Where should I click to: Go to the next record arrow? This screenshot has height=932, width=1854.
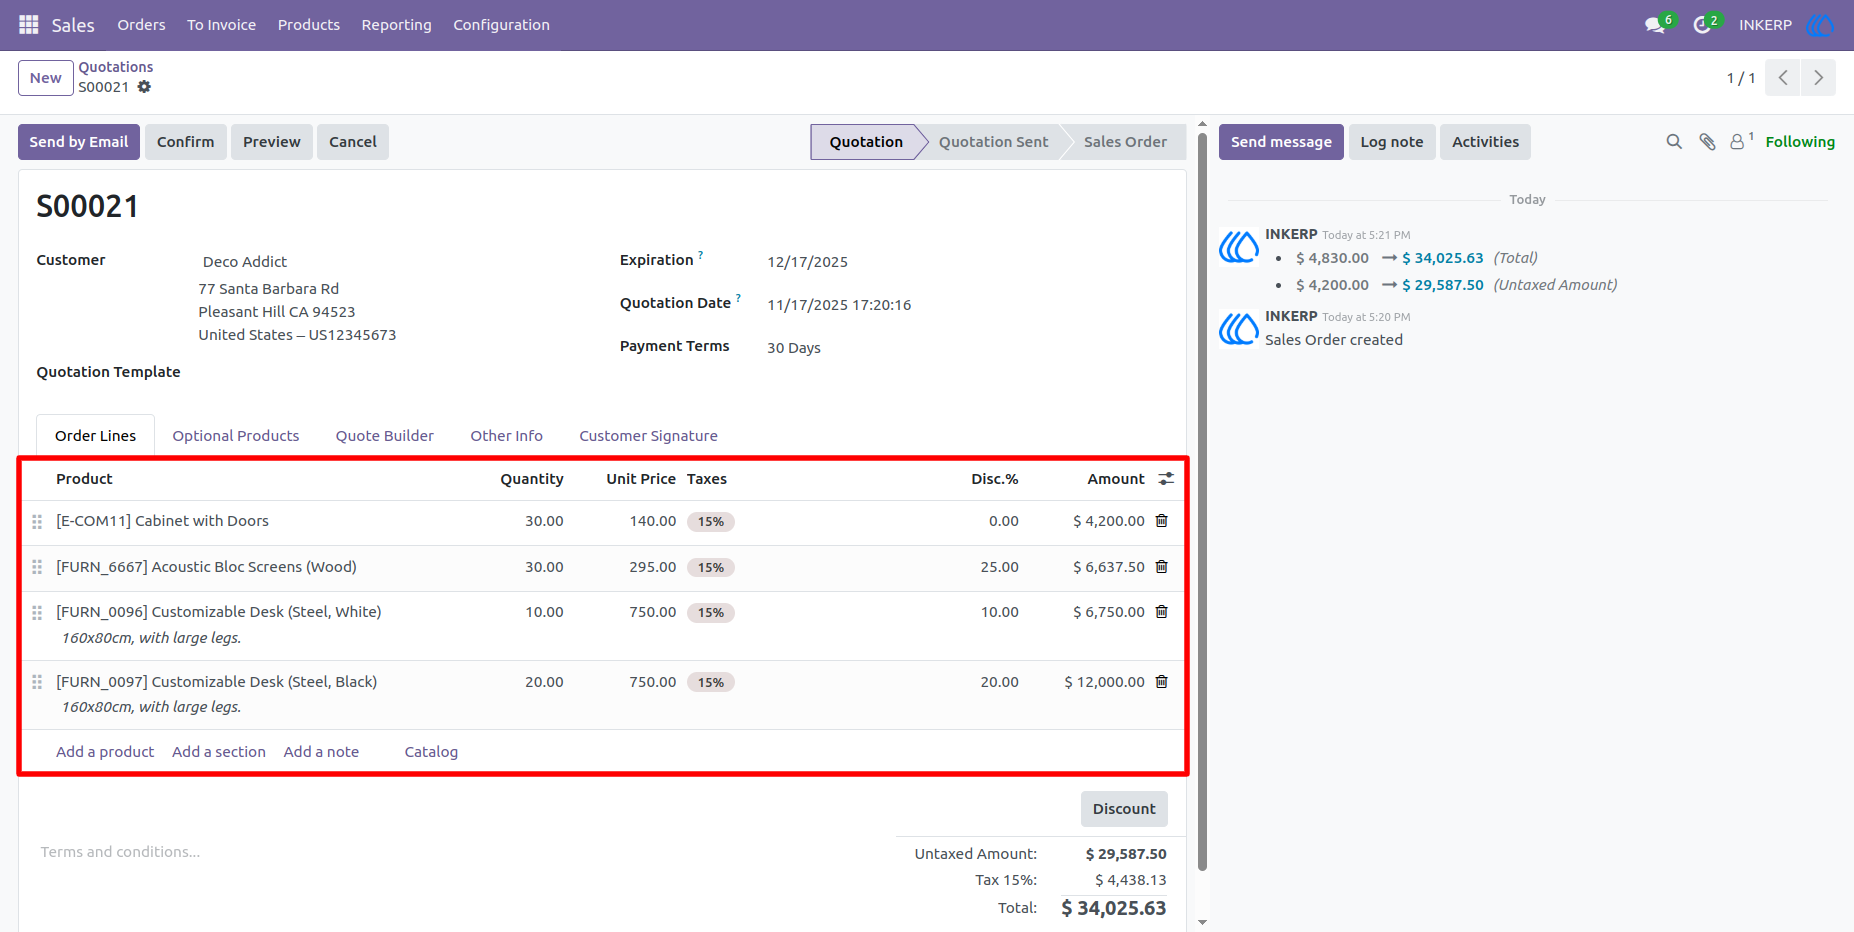pos(1818,78)
